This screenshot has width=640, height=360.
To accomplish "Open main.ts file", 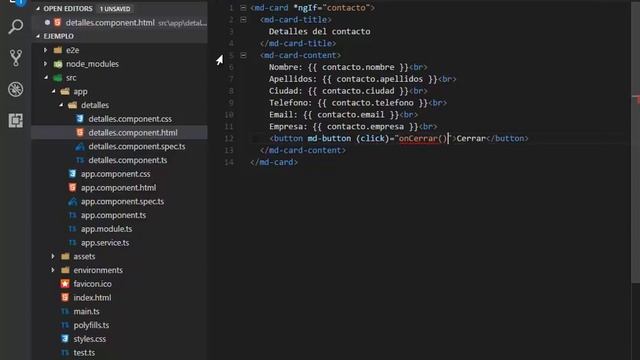I will coord(86,311).
